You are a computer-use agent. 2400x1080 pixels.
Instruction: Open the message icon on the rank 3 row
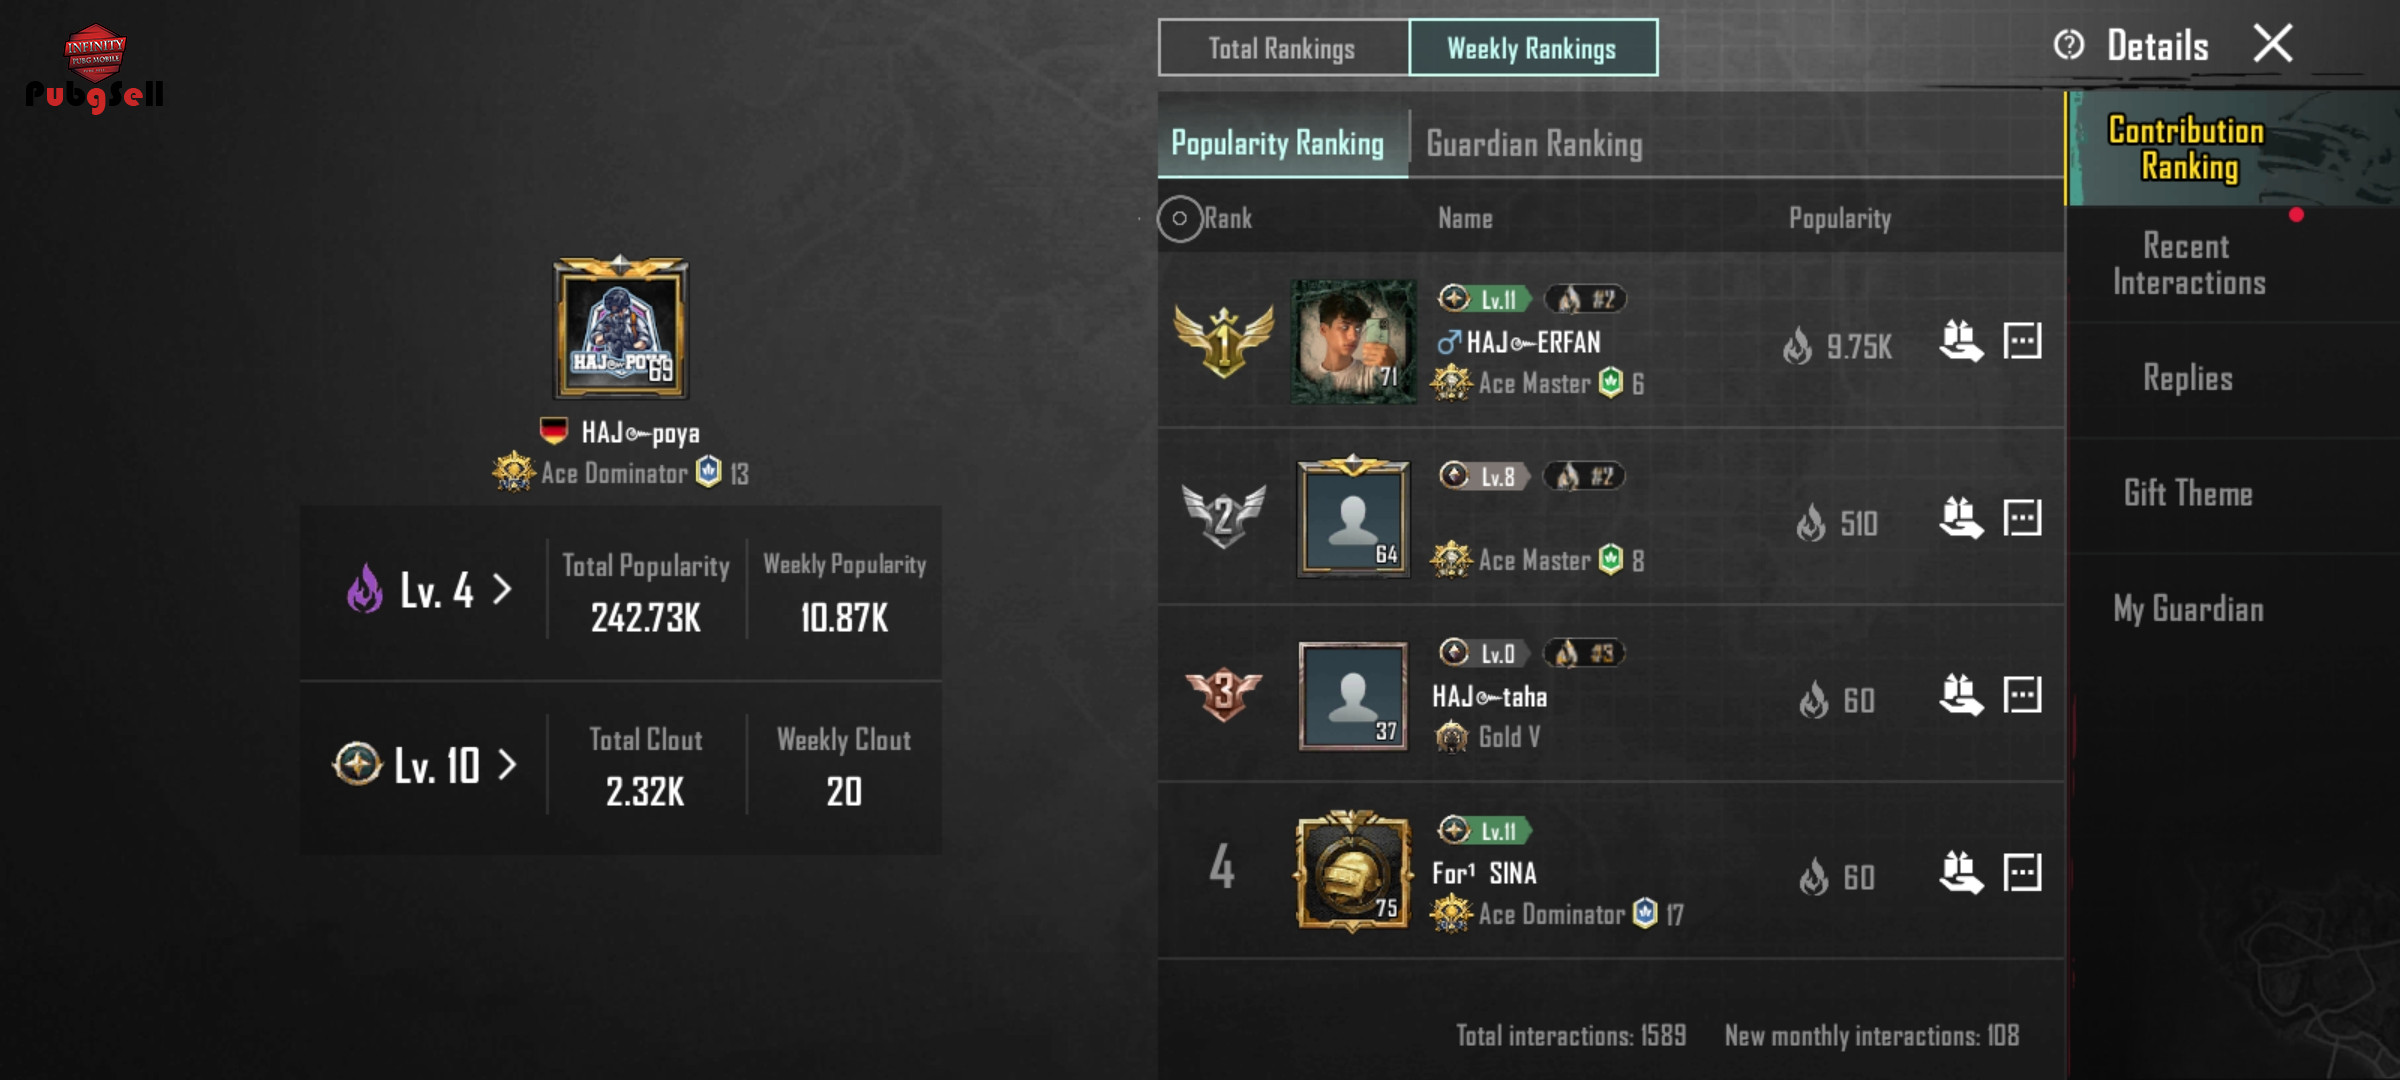2022,695
